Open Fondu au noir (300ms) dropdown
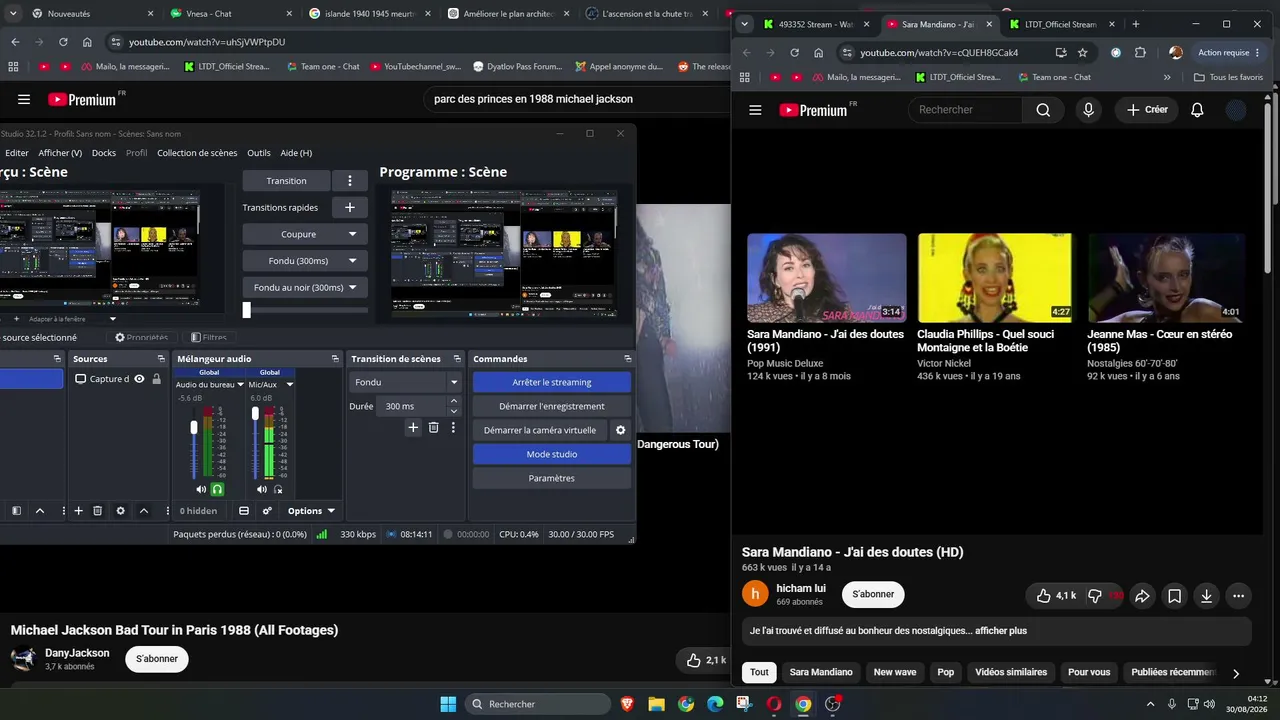1280x720 pixels. 352,288
